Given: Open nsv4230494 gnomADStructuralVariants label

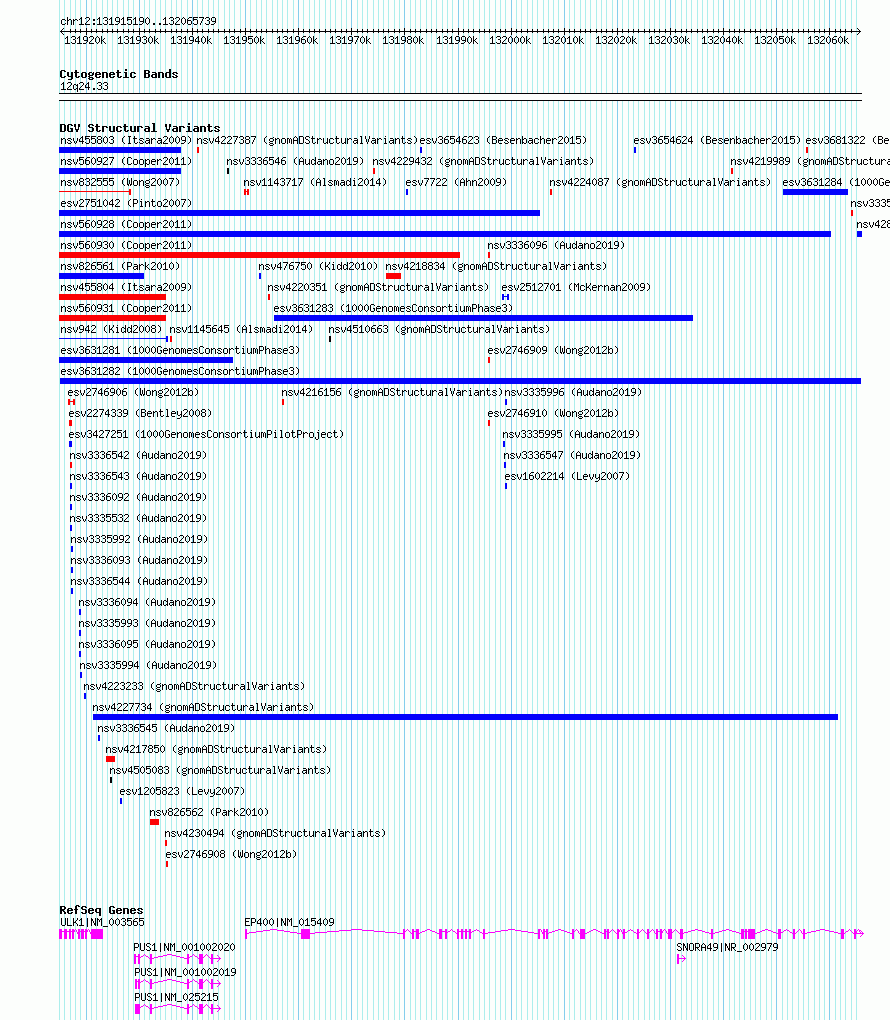Looking at the screenshot, I should point(275,833).
